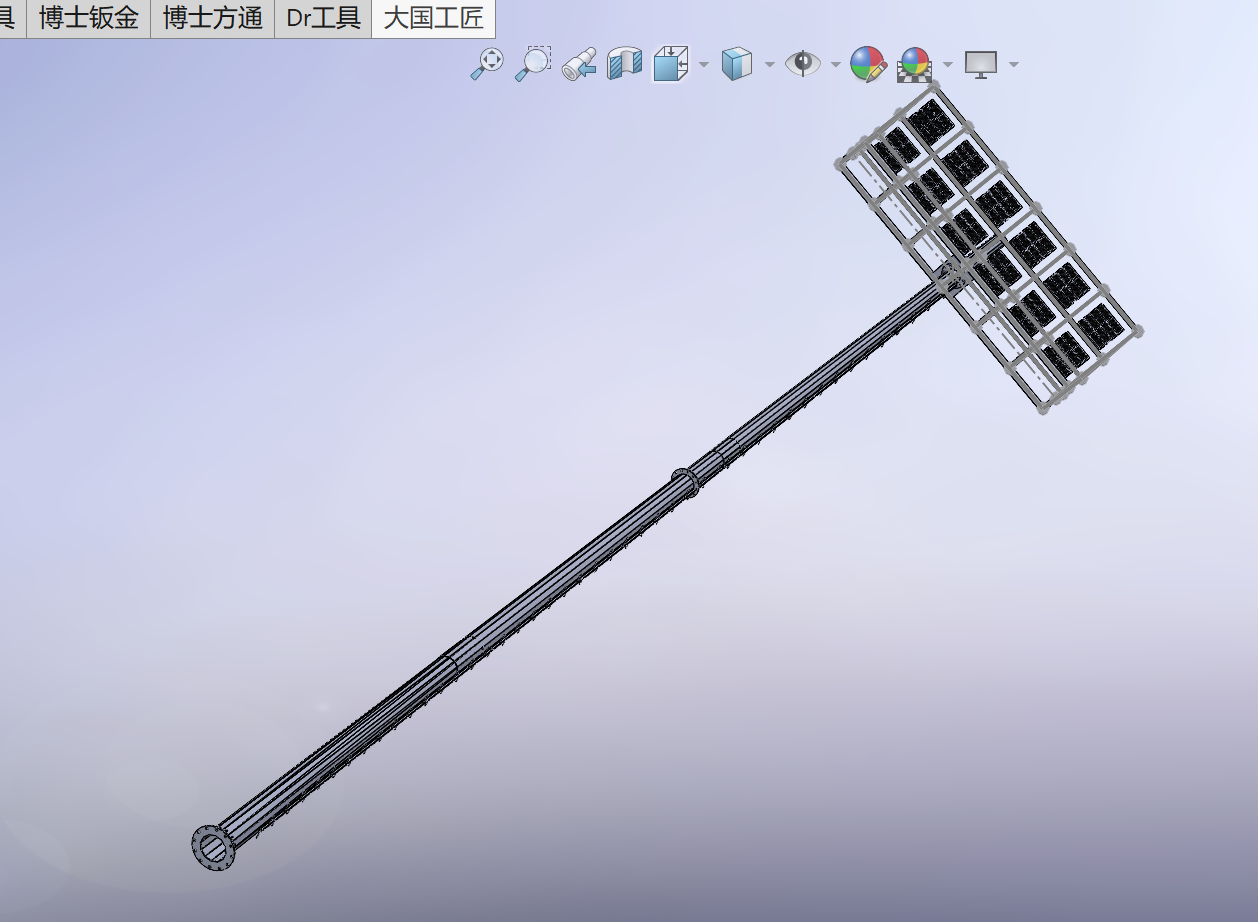The height and width of the screenshot is (922, 1258).
Task: Expand the Display Style dropdown arrow
Action: coord(769,65)
